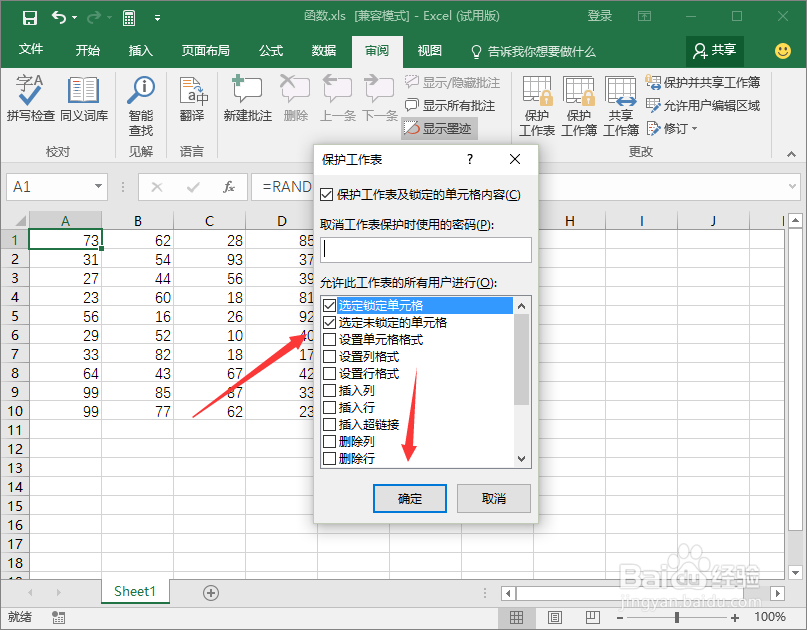
Task: Click the delete comment (删除) icon
Action: [x=295, y=99]
